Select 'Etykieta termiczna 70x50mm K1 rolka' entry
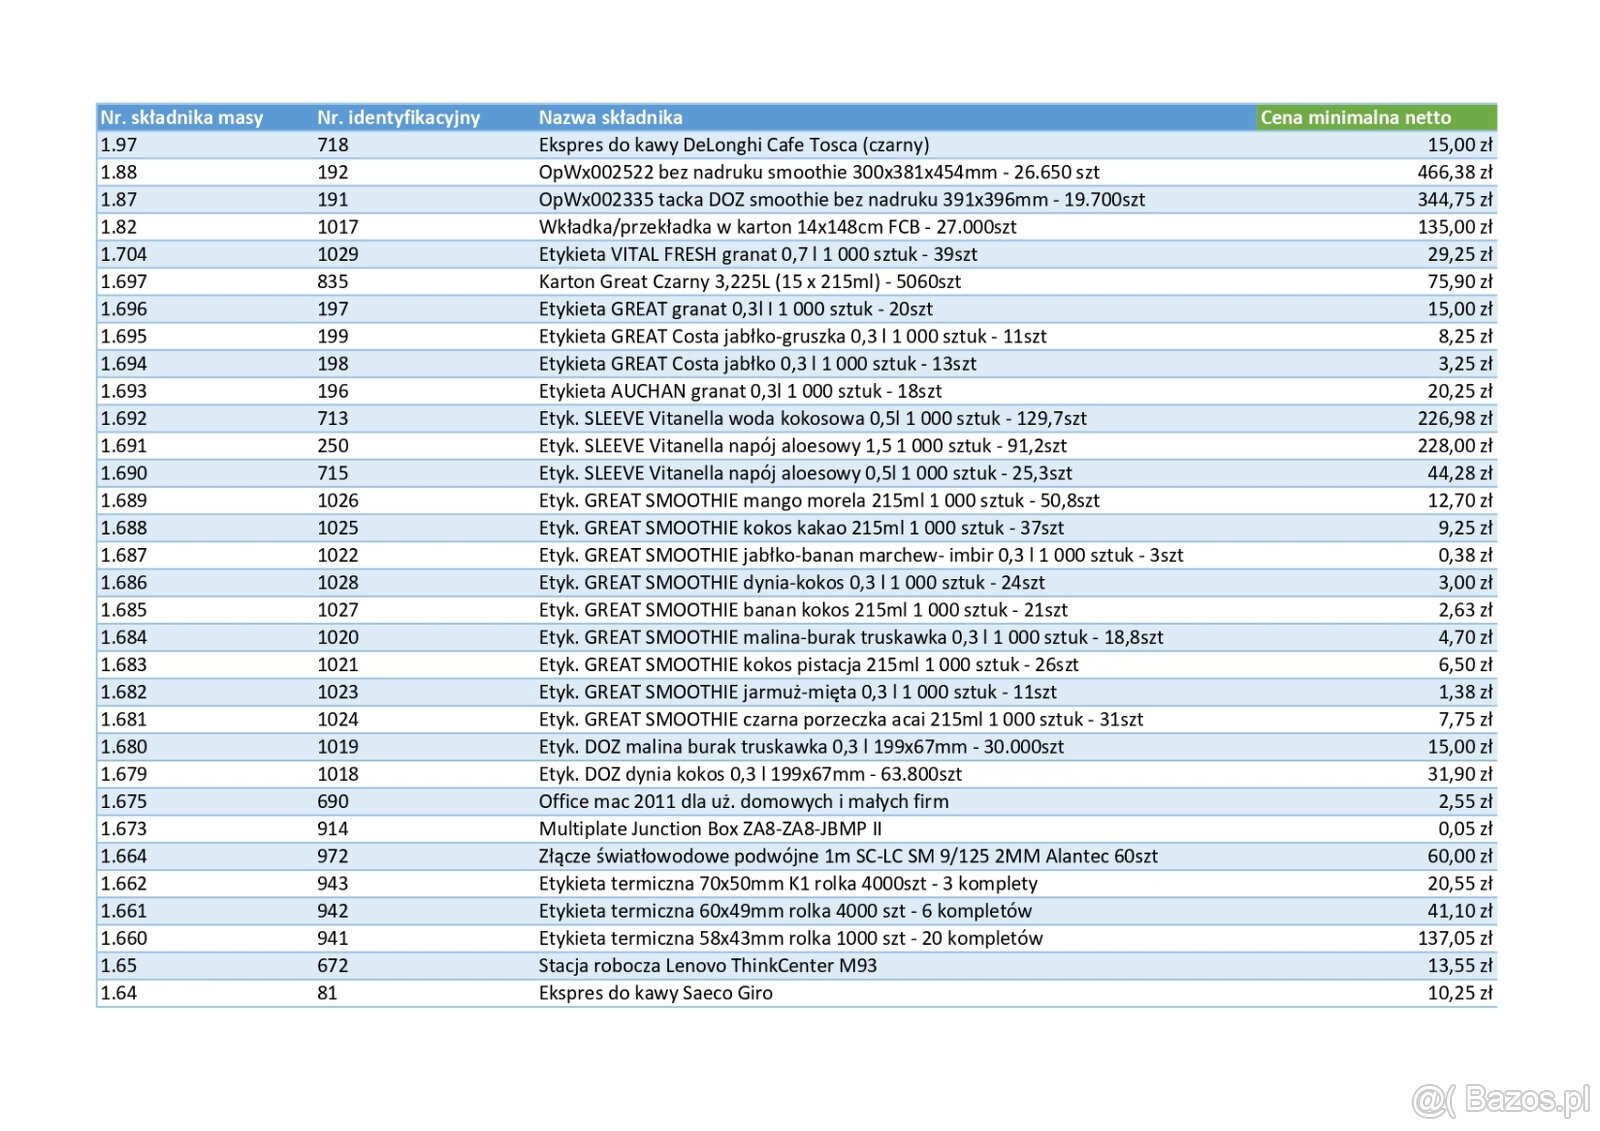Viewport: 1600px width, 1131px height. [788, 884]
